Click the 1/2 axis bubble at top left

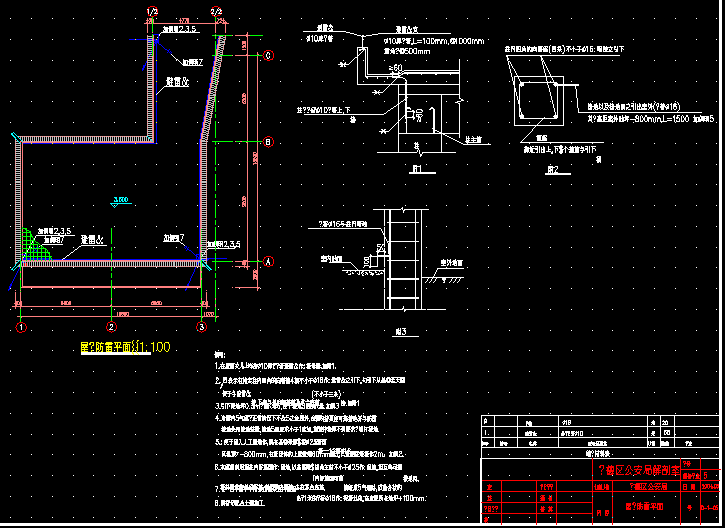click(152, 11)
